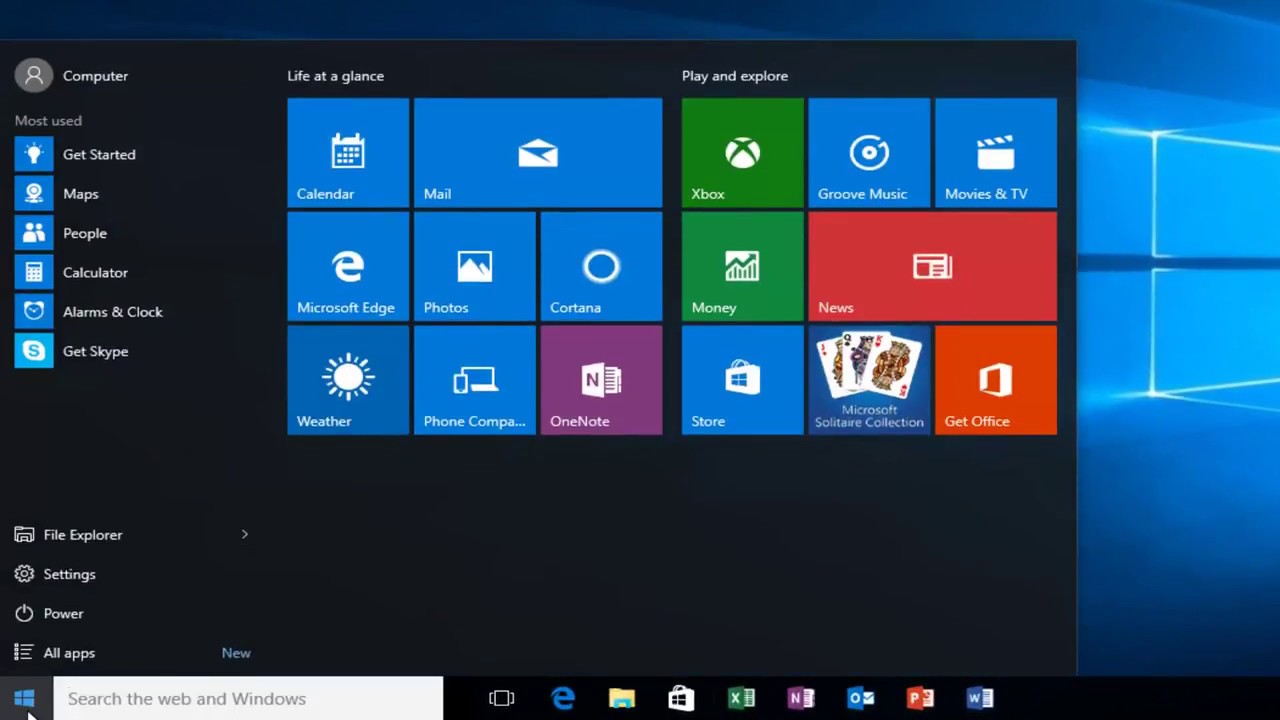Launch Outlook from the taskbar
This screenshot has height=720, width=1280.
click(860, 698)
